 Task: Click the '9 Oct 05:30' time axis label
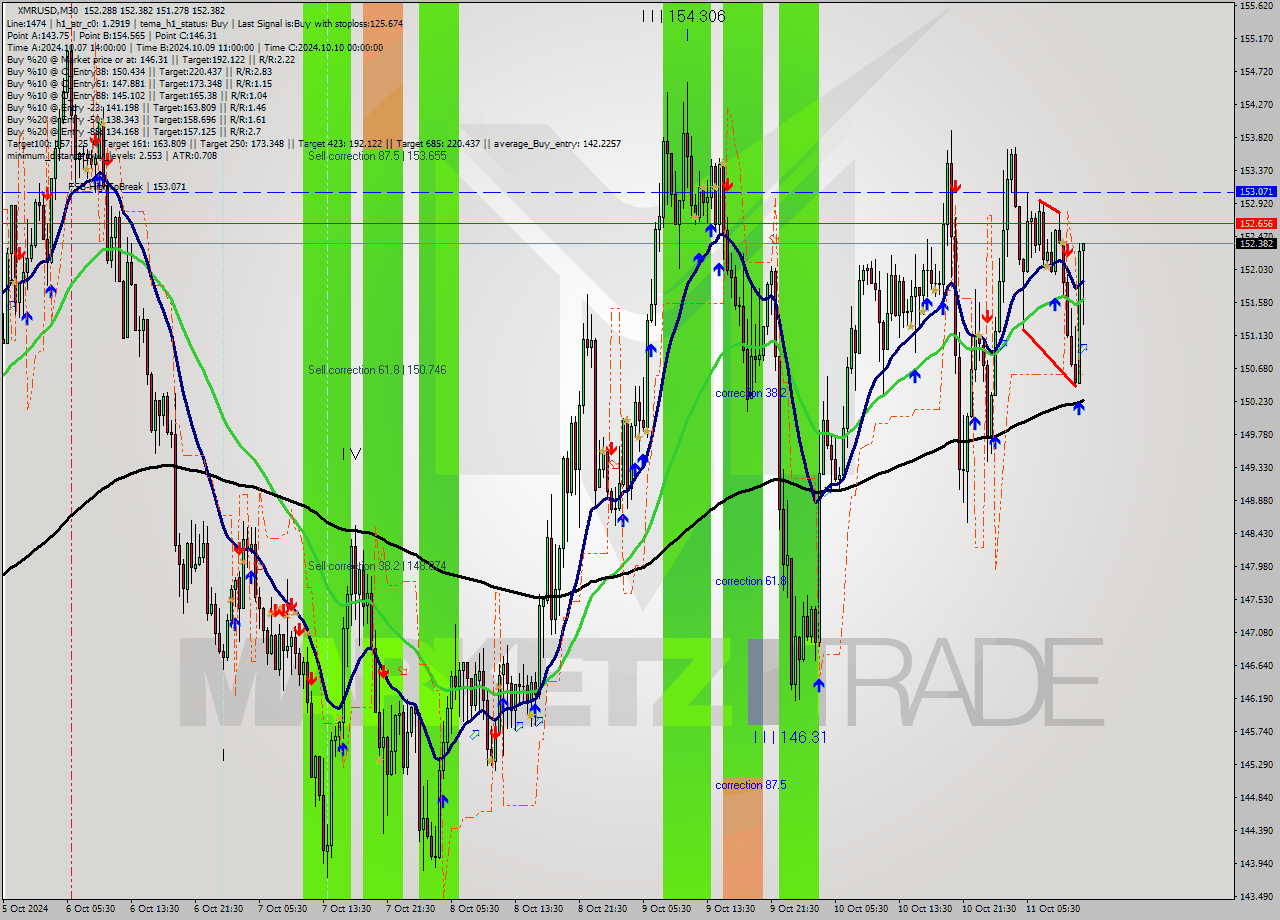coord(666,909)
